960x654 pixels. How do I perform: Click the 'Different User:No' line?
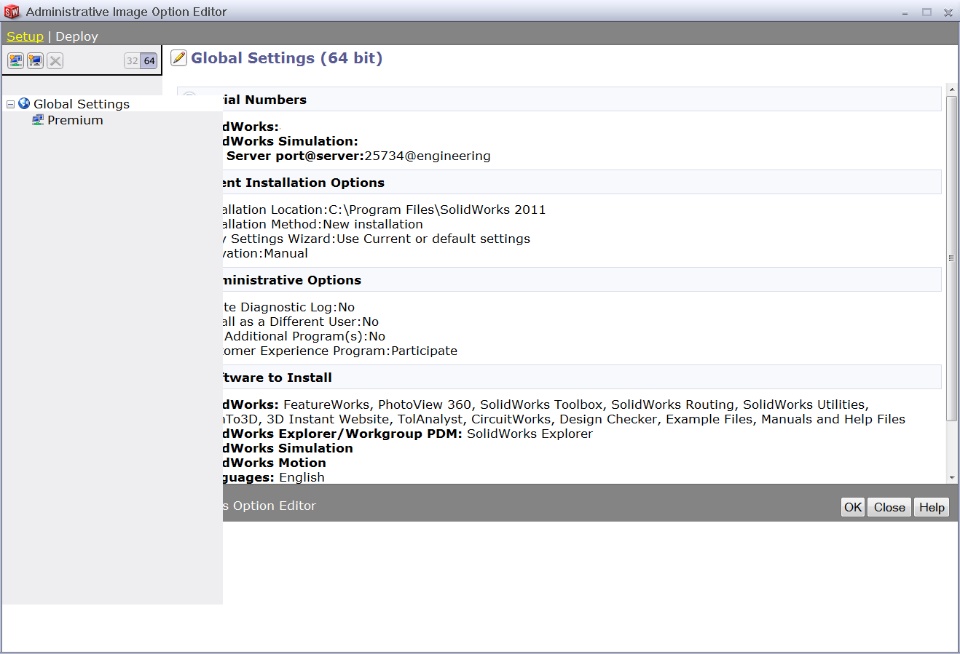coord(301,321)
